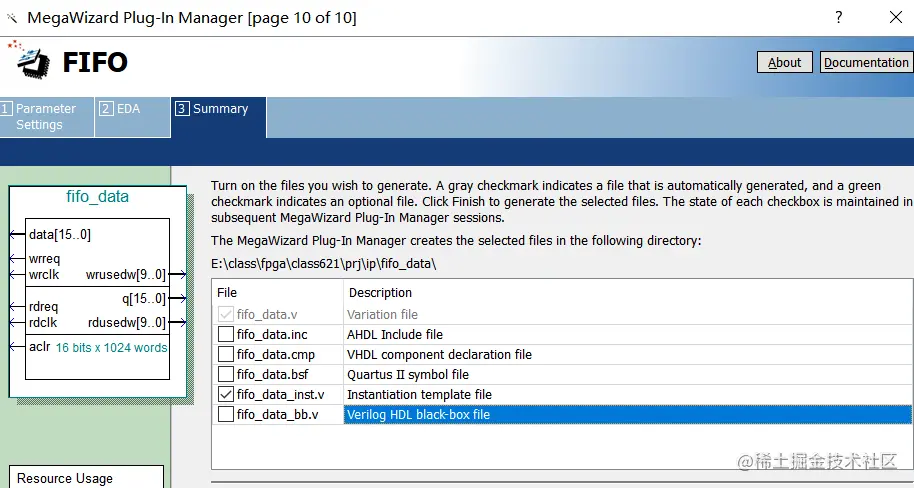Click the fifo_data_bb.v file name
This screenshot has height=488, width=914.
pos(277,415)
